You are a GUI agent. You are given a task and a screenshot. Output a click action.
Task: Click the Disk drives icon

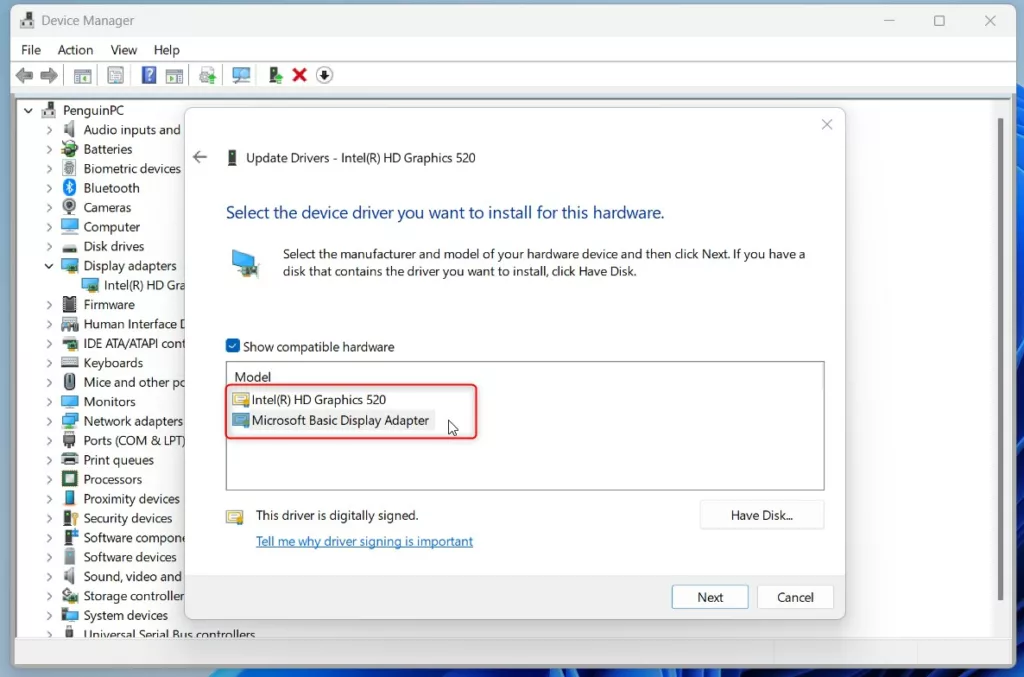pyautogui.click(x=69, y=247)
